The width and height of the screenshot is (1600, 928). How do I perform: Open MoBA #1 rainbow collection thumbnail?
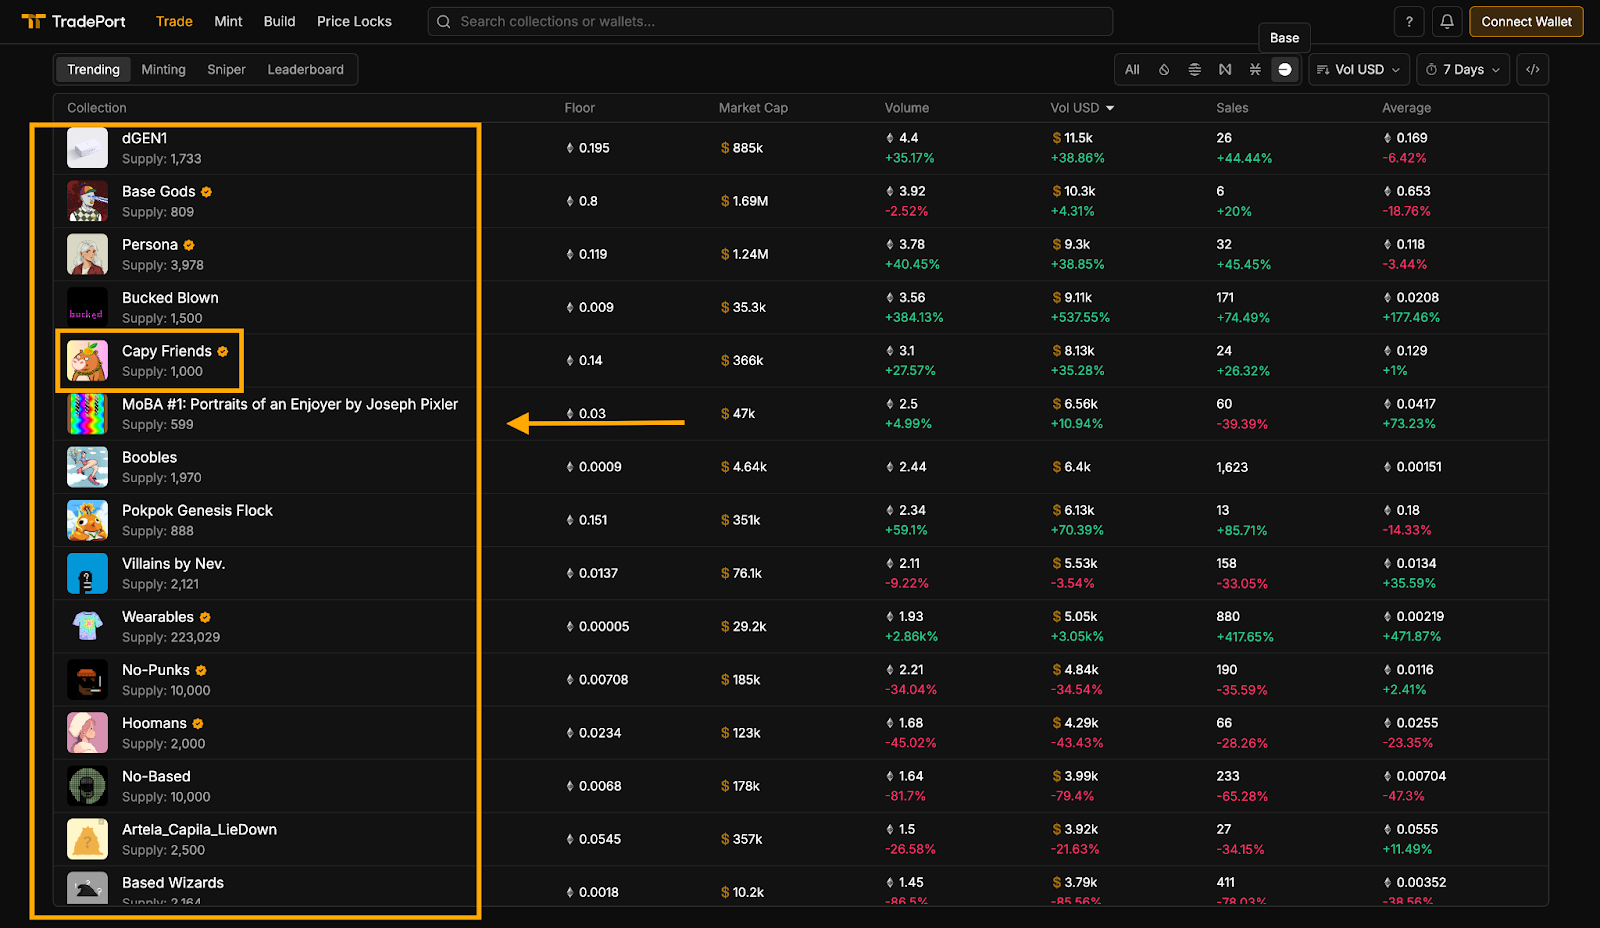(x=87, y=414)
